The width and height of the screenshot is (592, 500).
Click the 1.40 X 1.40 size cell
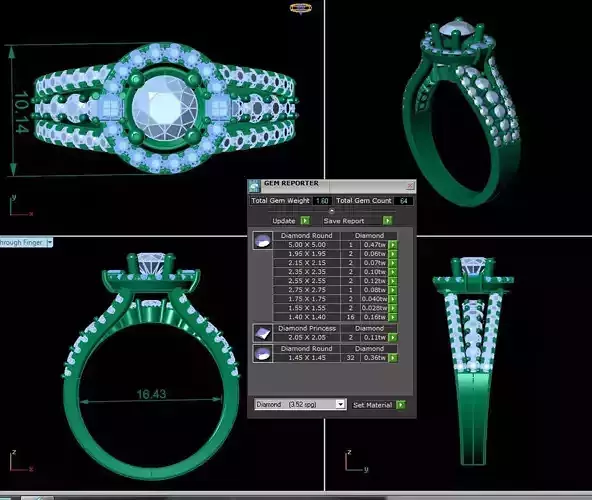(307, 317)
